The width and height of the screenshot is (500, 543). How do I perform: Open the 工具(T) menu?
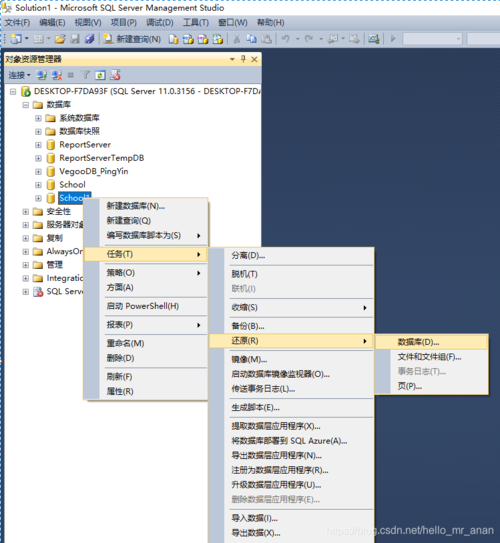[x=196, y=23]
